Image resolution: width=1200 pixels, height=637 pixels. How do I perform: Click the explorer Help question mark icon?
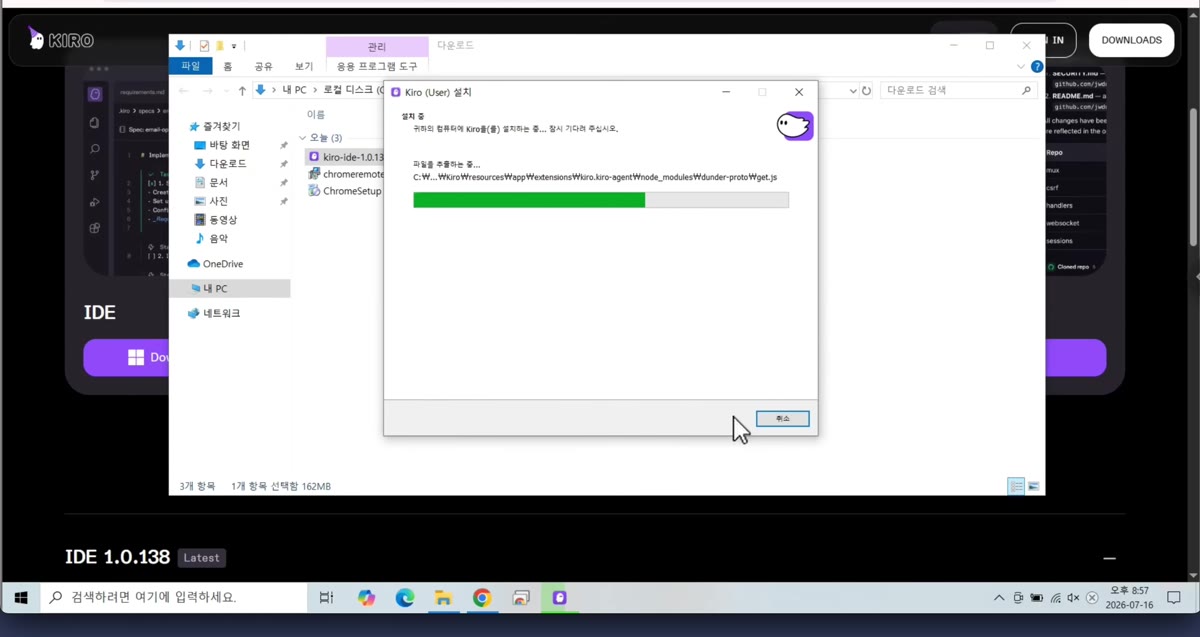point(1037,67)
